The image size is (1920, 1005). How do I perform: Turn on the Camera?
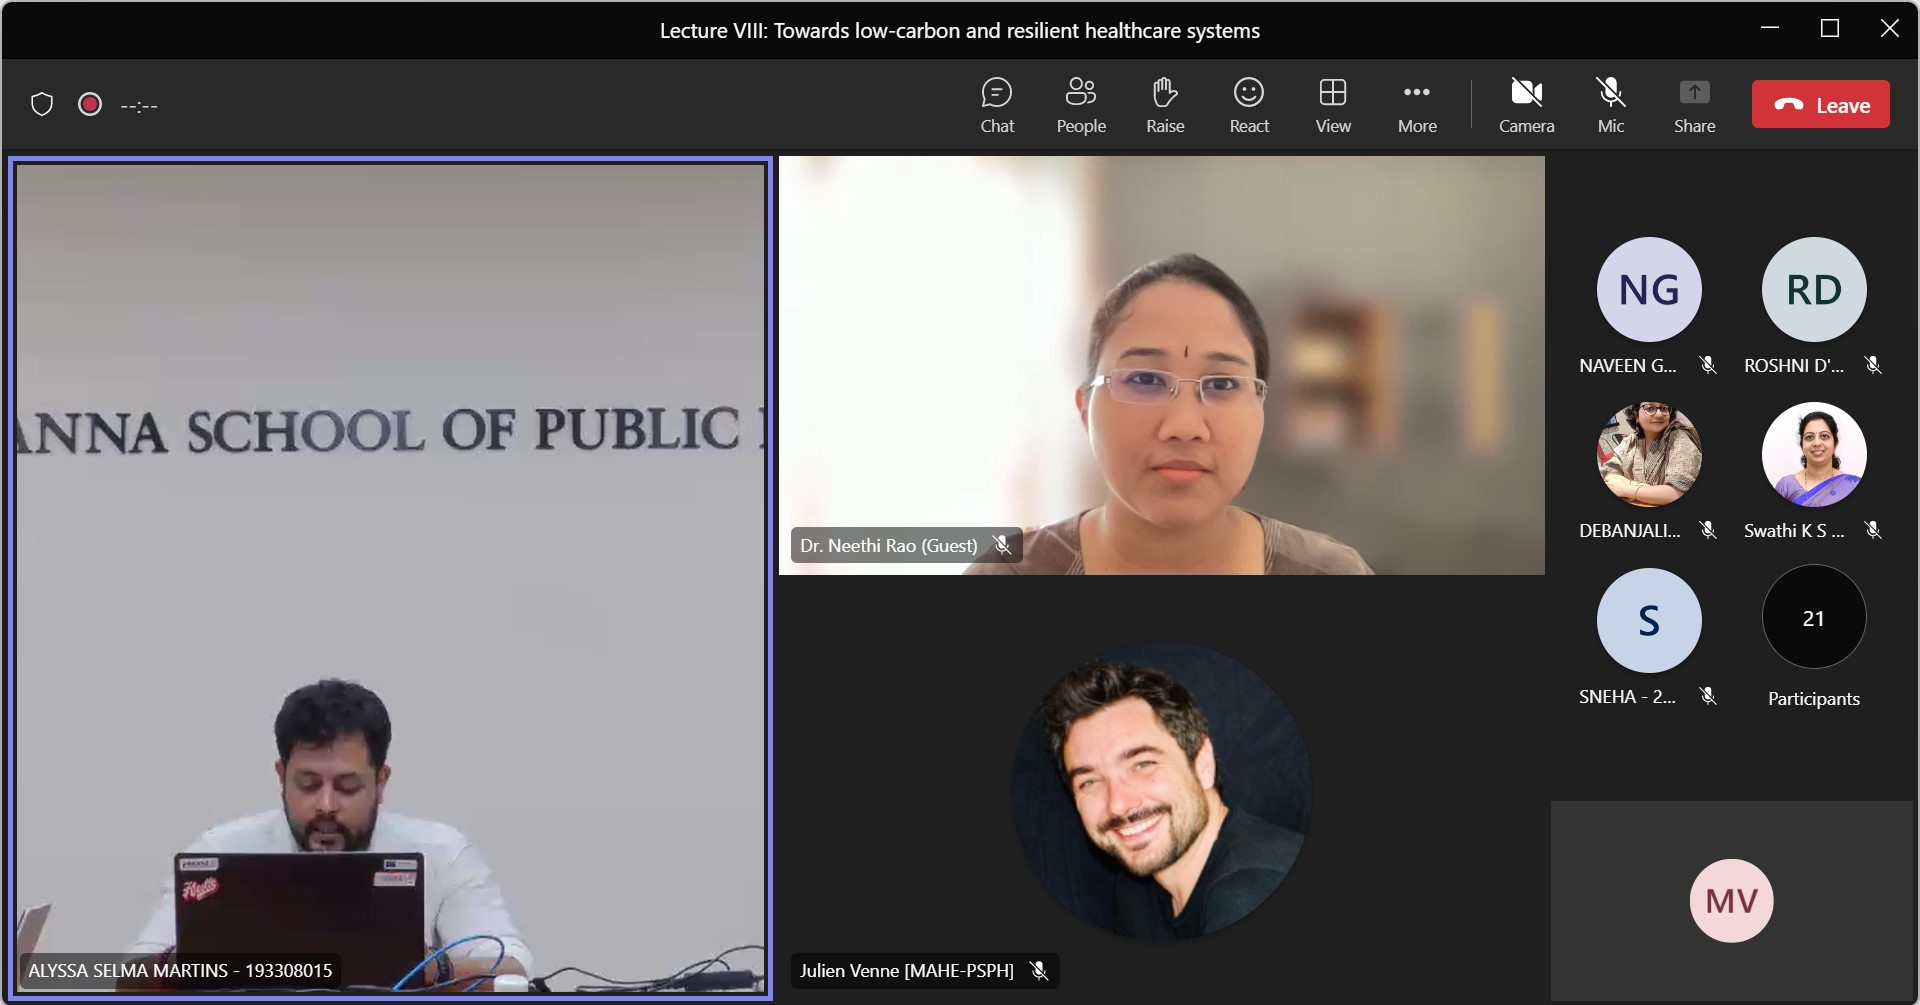point(1526,105)
